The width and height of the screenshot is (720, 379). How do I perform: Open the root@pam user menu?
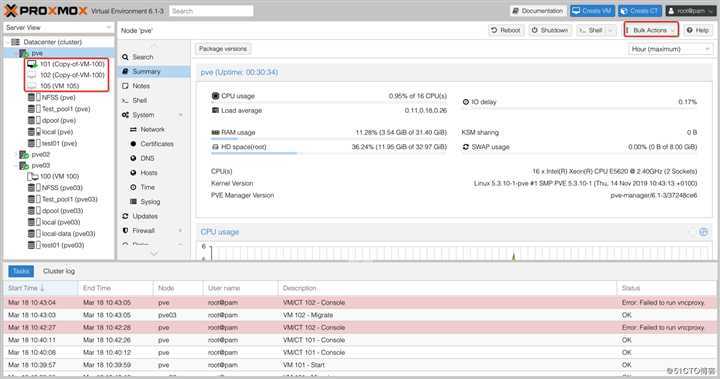coord(690,11)
